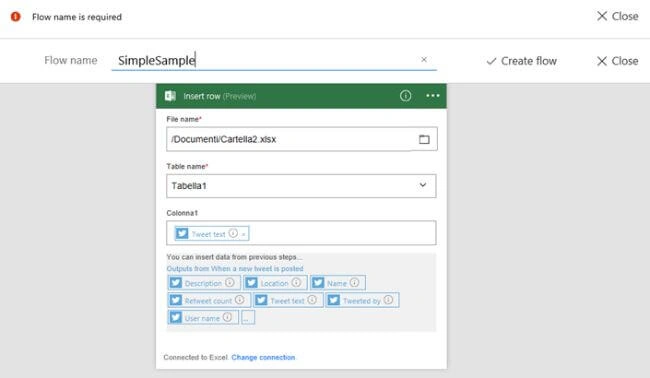650x378 pixels.
Task: Expand the Table name dropdown
Action: click(301, 186)
